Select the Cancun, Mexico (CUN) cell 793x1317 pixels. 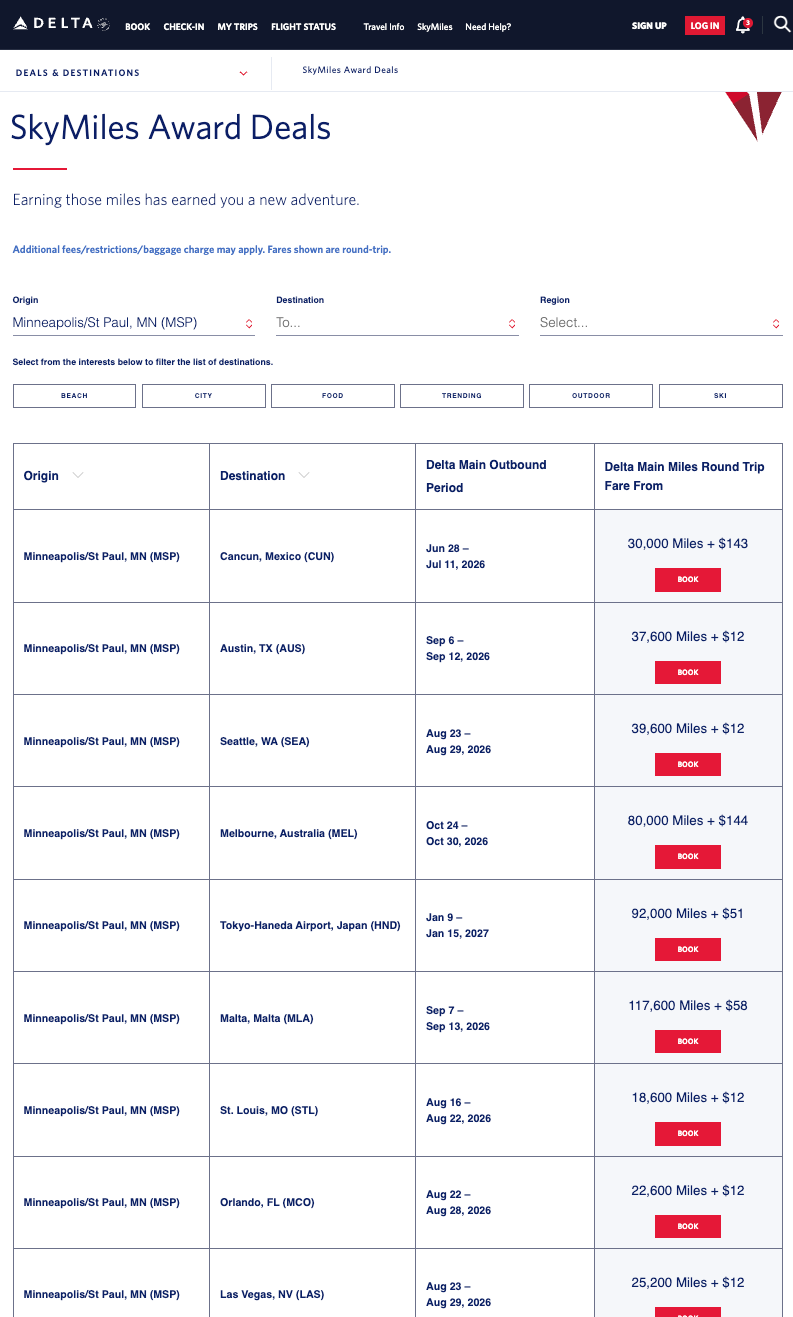point(277,556)
